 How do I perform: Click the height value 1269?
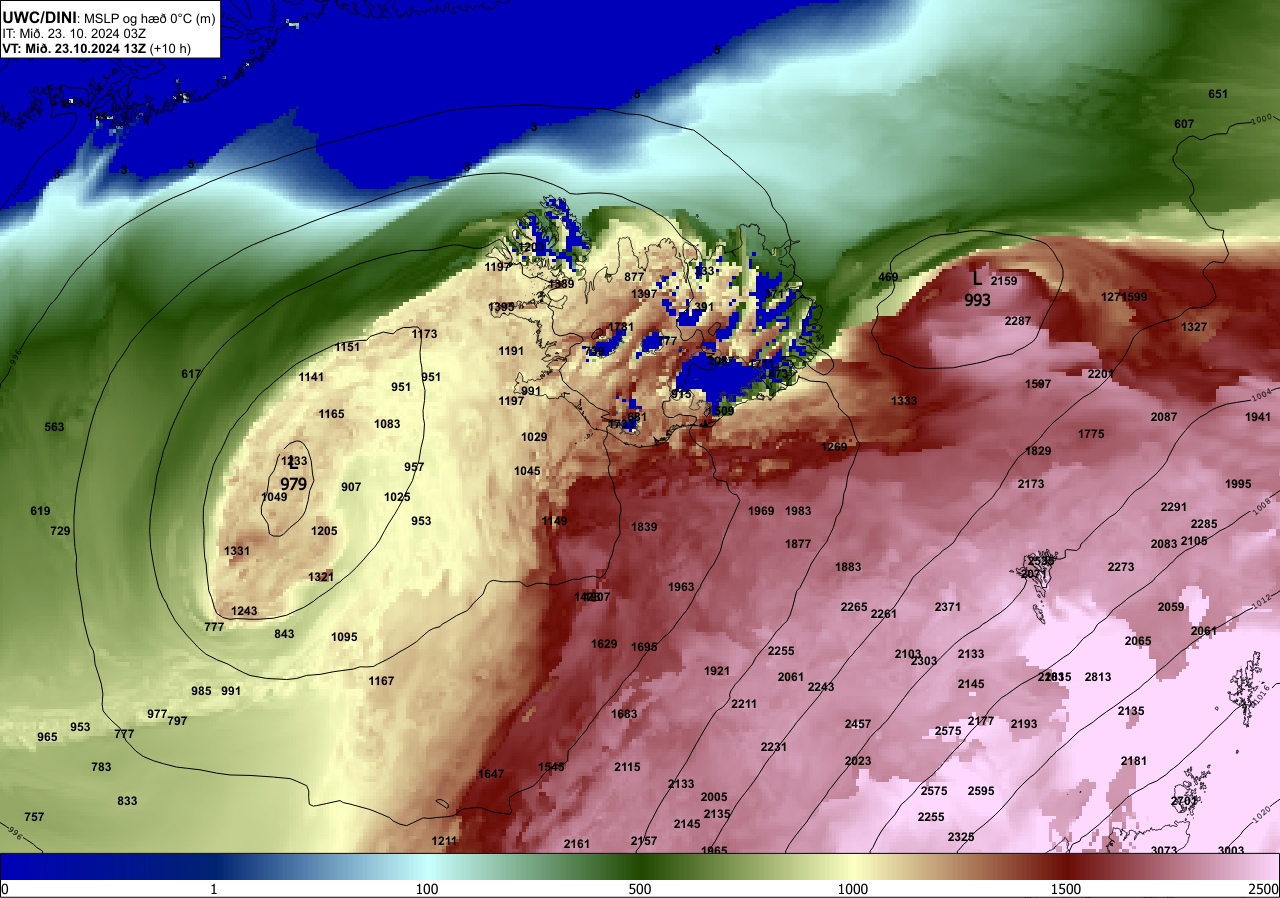click(834, 447)
